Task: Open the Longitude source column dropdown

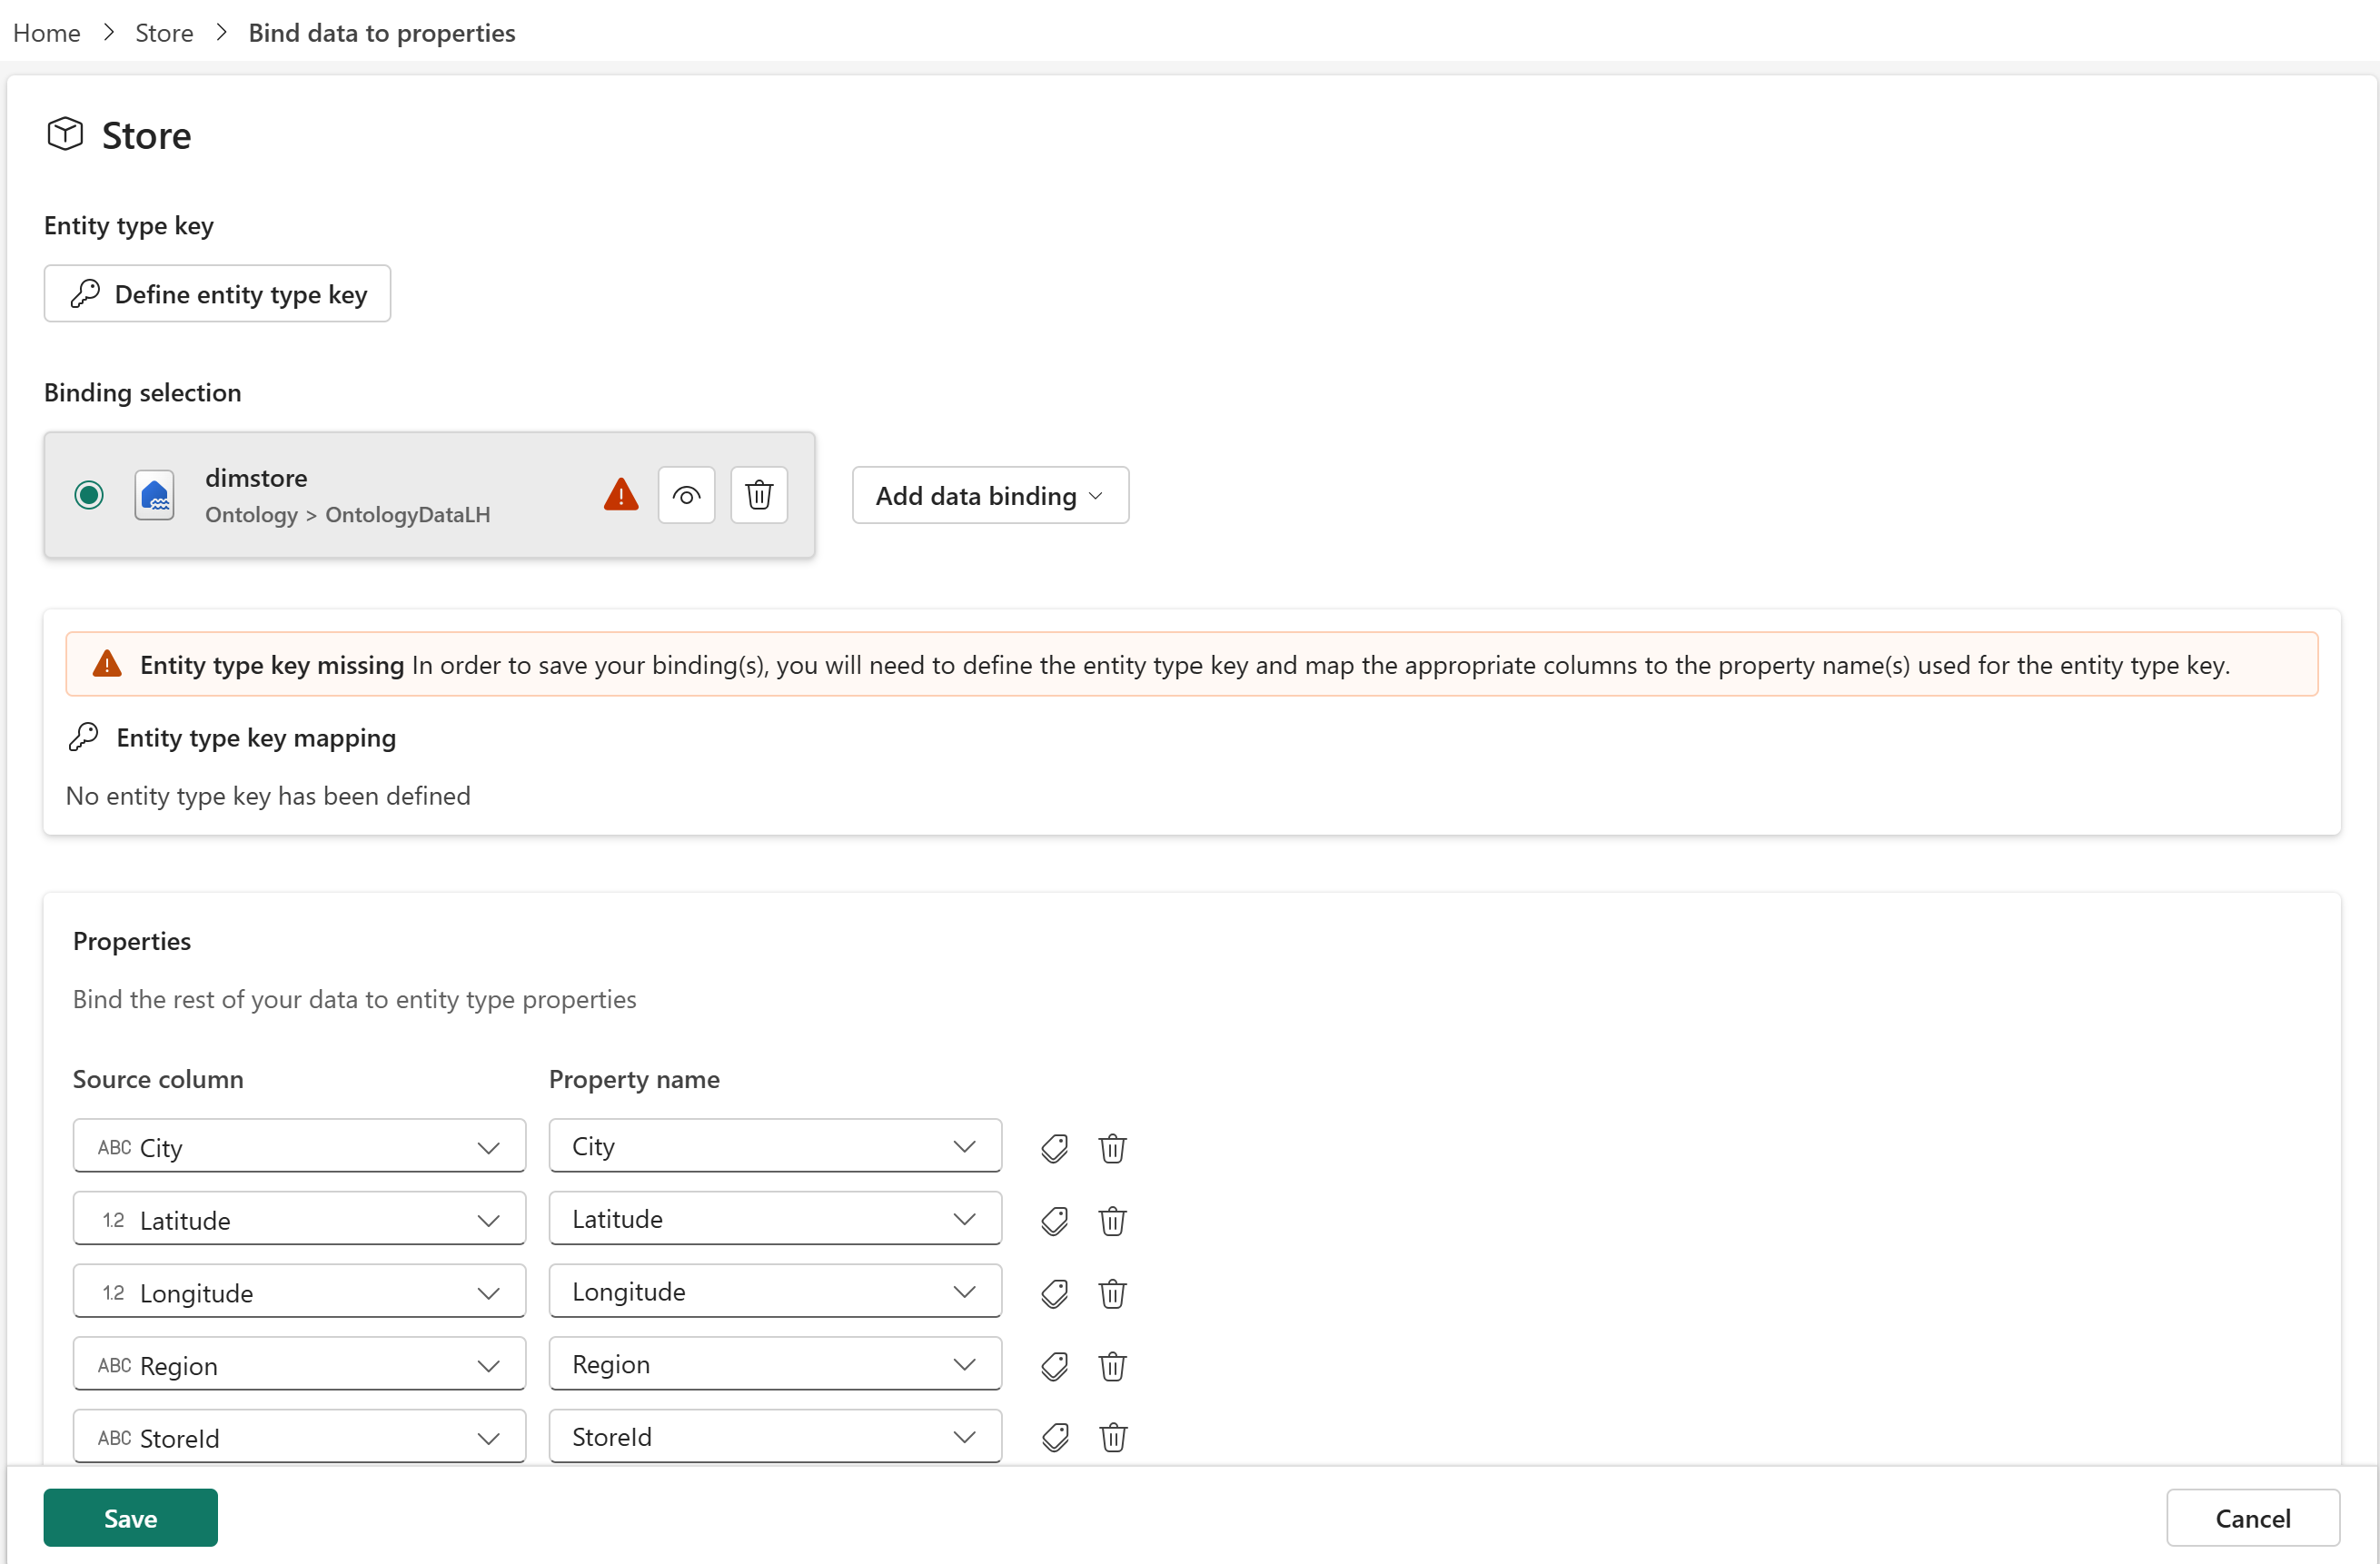Action: click(299, 1292)
